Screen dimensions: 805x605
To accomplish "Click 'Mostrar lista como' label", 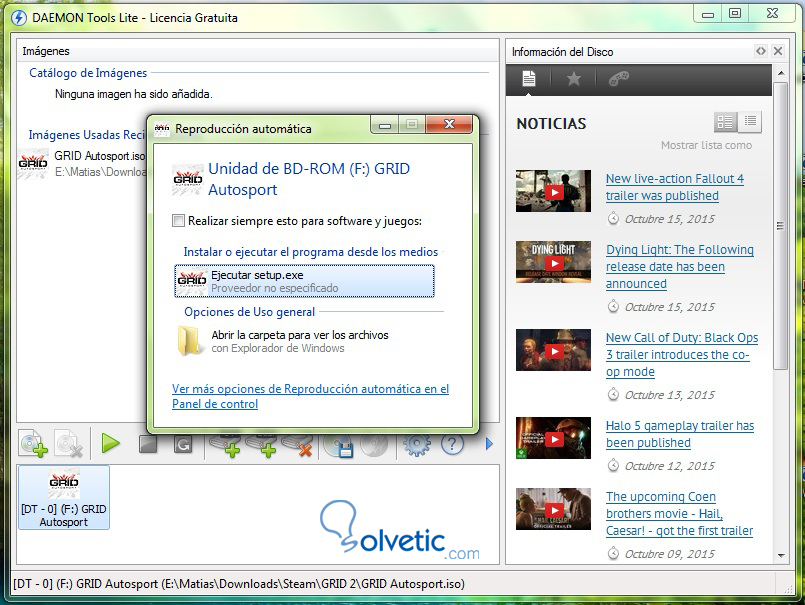I will [706, 145].
